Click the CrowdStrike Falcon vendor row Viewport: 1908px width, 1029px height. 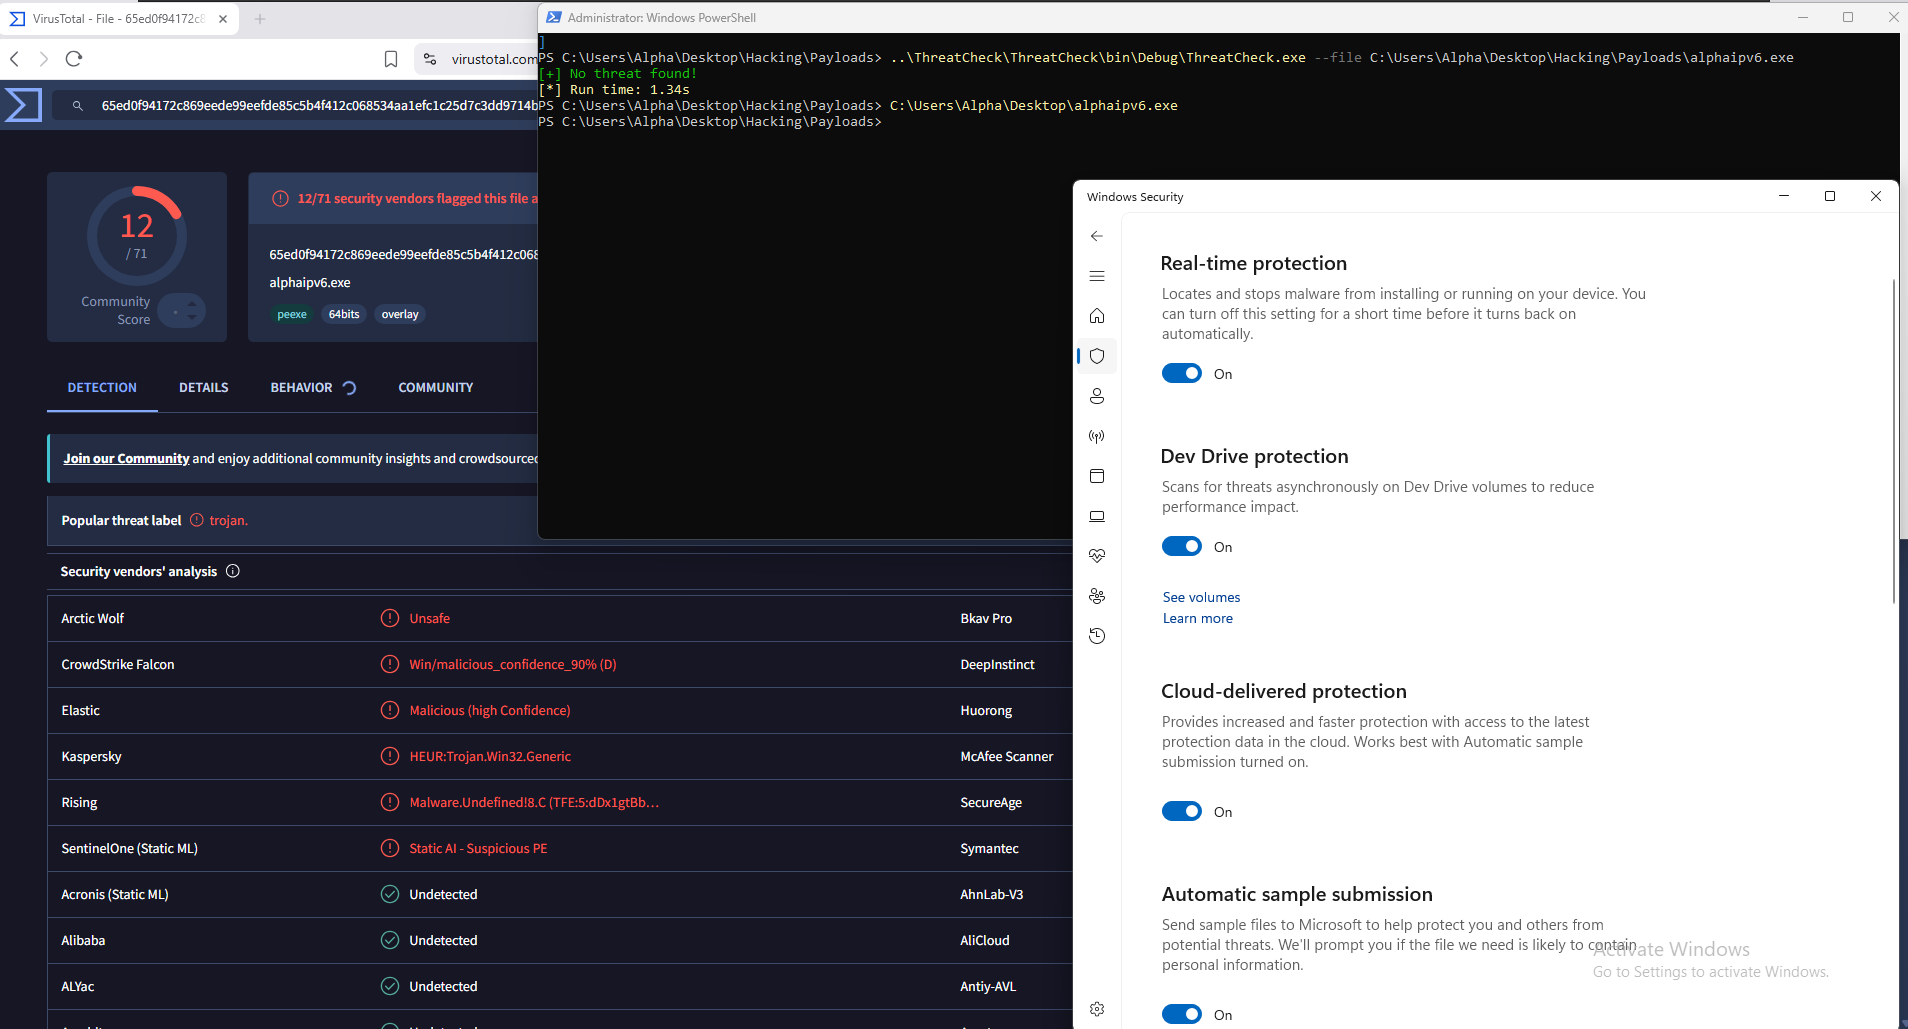(x=560, y=665)
